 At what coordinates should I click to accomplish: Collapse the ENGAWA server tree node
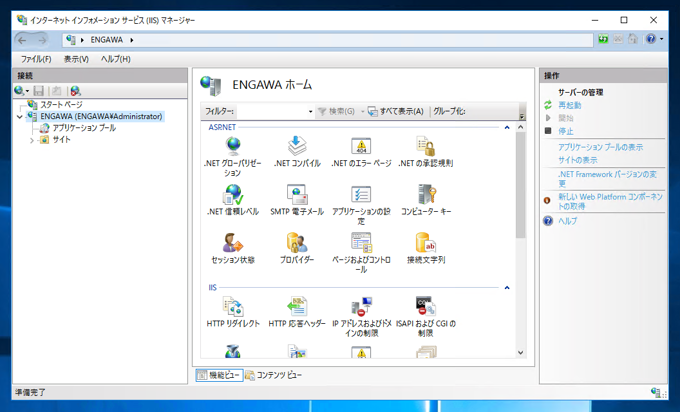(x=20, y=117)
